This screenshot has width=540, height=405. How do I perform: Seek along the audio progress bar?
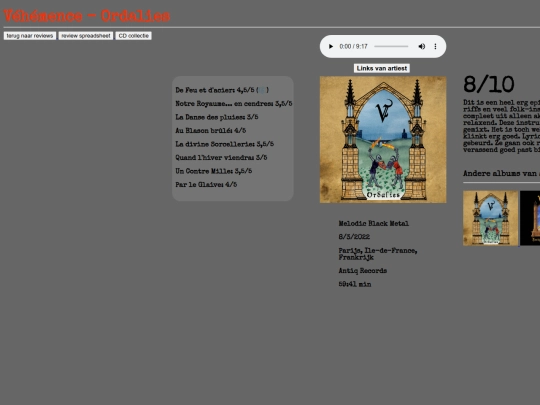pos(391,46)
